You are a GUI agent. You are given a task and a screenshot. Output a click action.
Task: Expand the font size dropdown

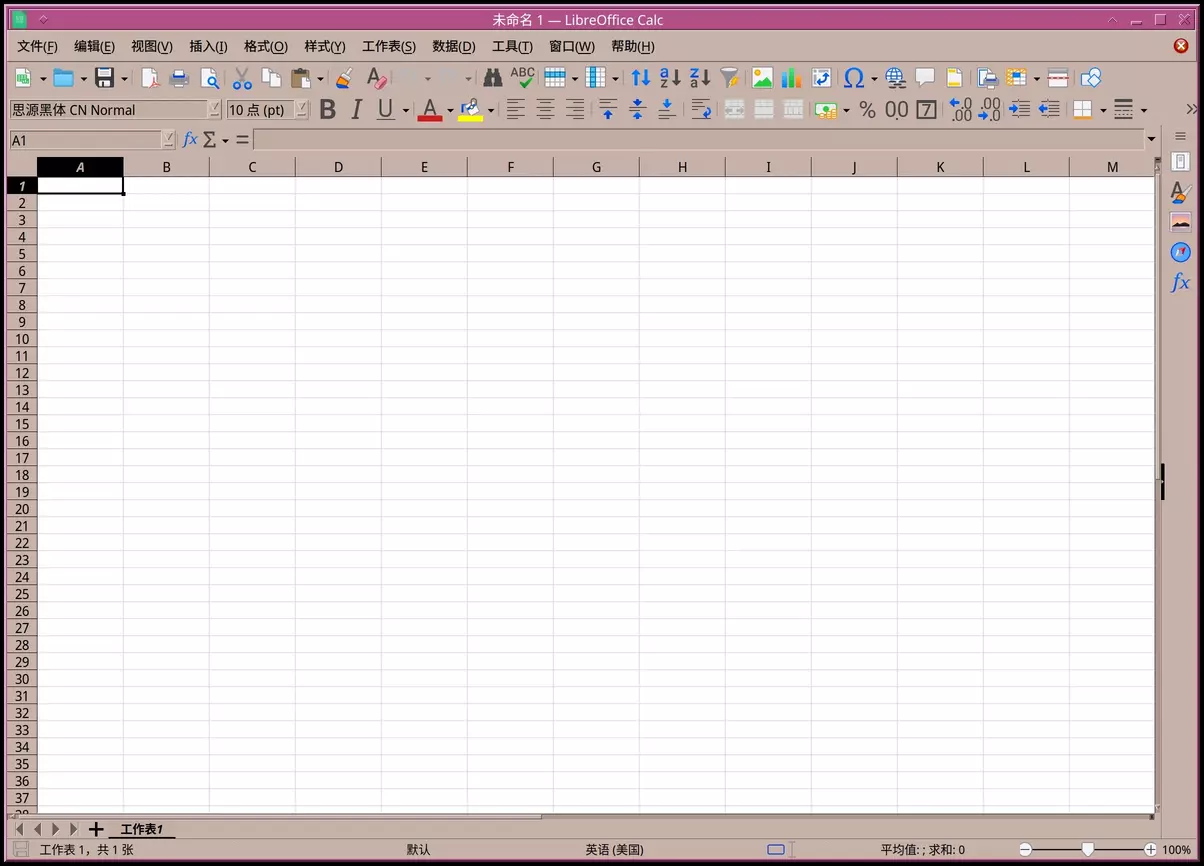pos(301,110)
